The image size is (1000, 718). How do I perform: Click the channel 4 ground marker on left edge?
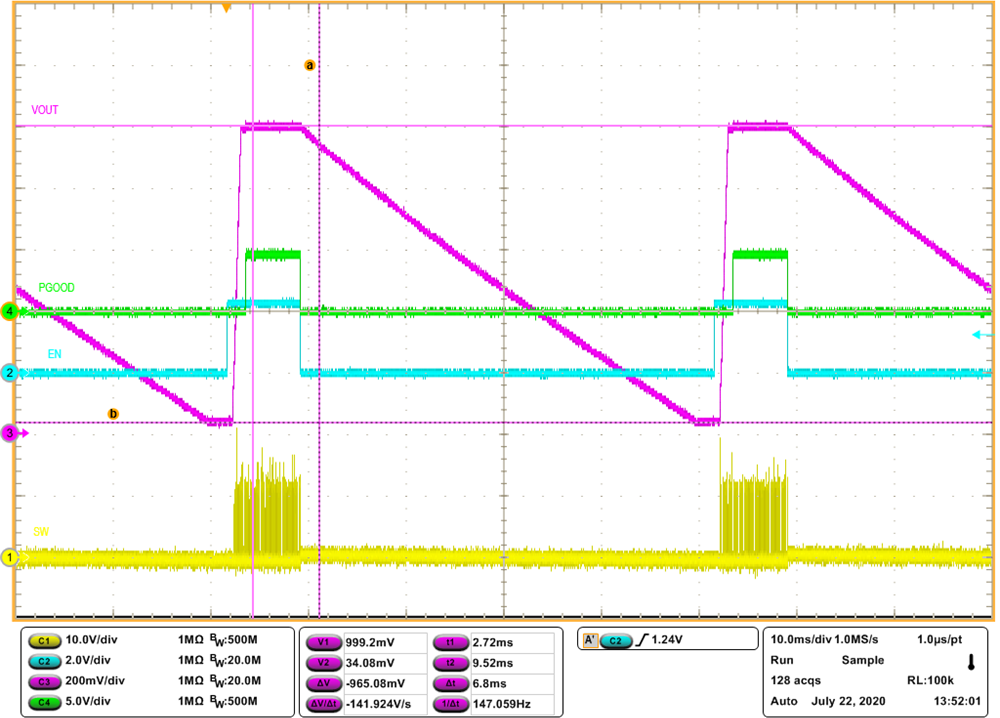(8, 311)
